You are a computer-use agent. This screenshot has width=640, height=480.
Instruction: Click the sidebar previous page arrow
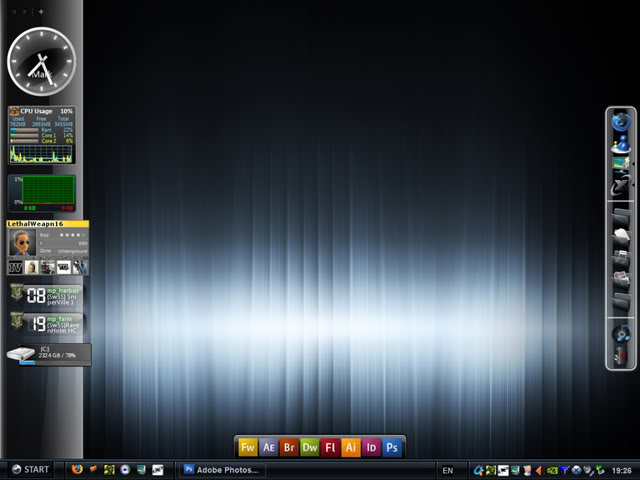point(14,12)
